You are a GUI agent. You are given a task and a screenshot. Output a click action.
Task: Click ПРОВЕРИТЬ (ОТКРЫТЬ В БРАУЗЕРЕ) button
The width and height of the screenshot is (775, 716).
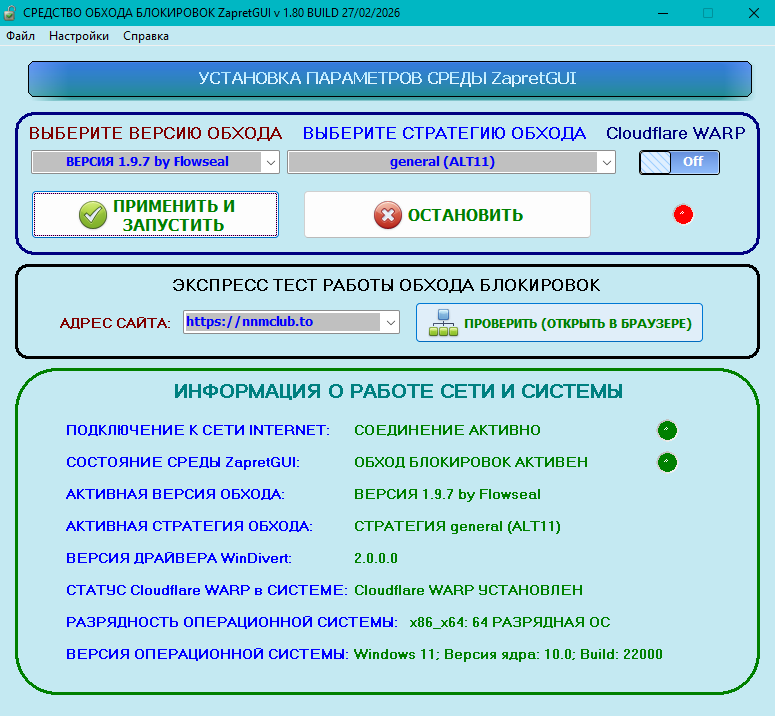(x=559, y=323)
